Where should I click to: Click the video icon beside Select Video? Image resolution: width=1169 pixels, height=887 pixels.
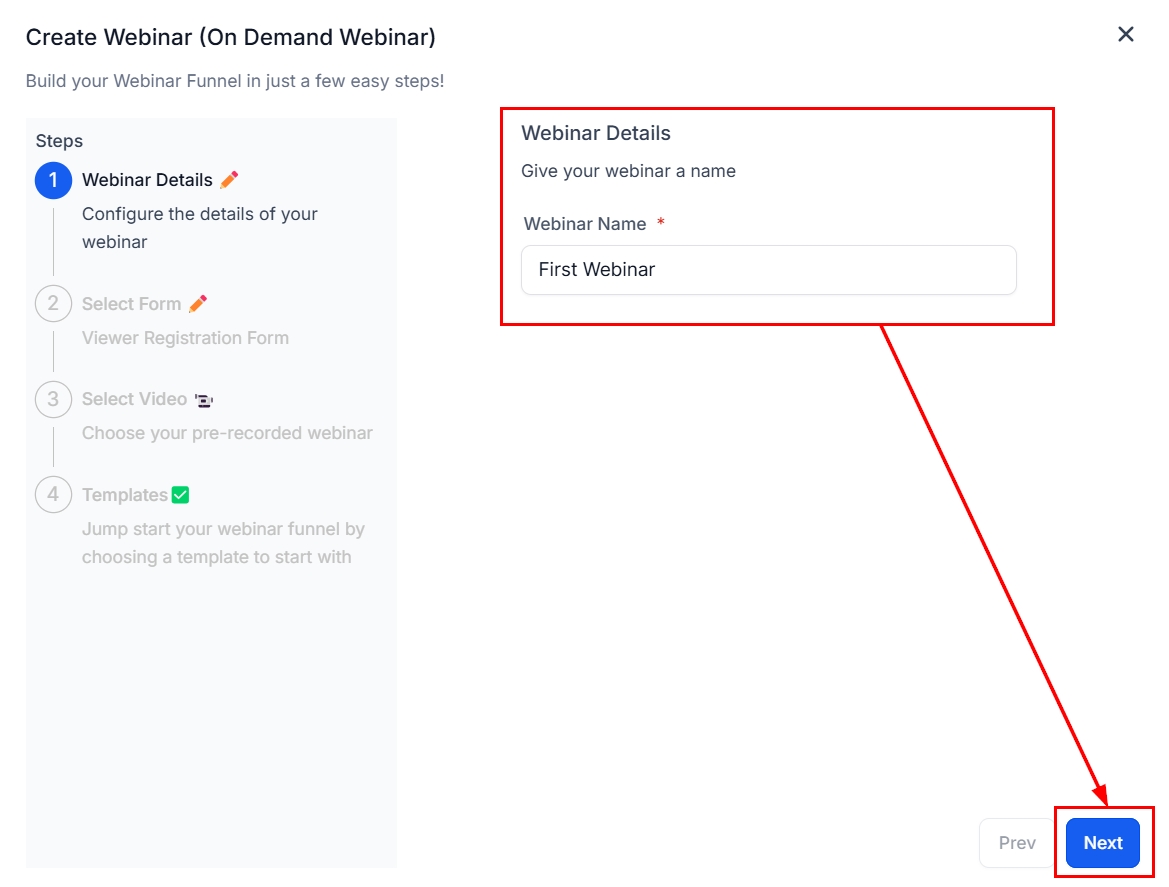(204, 400)
